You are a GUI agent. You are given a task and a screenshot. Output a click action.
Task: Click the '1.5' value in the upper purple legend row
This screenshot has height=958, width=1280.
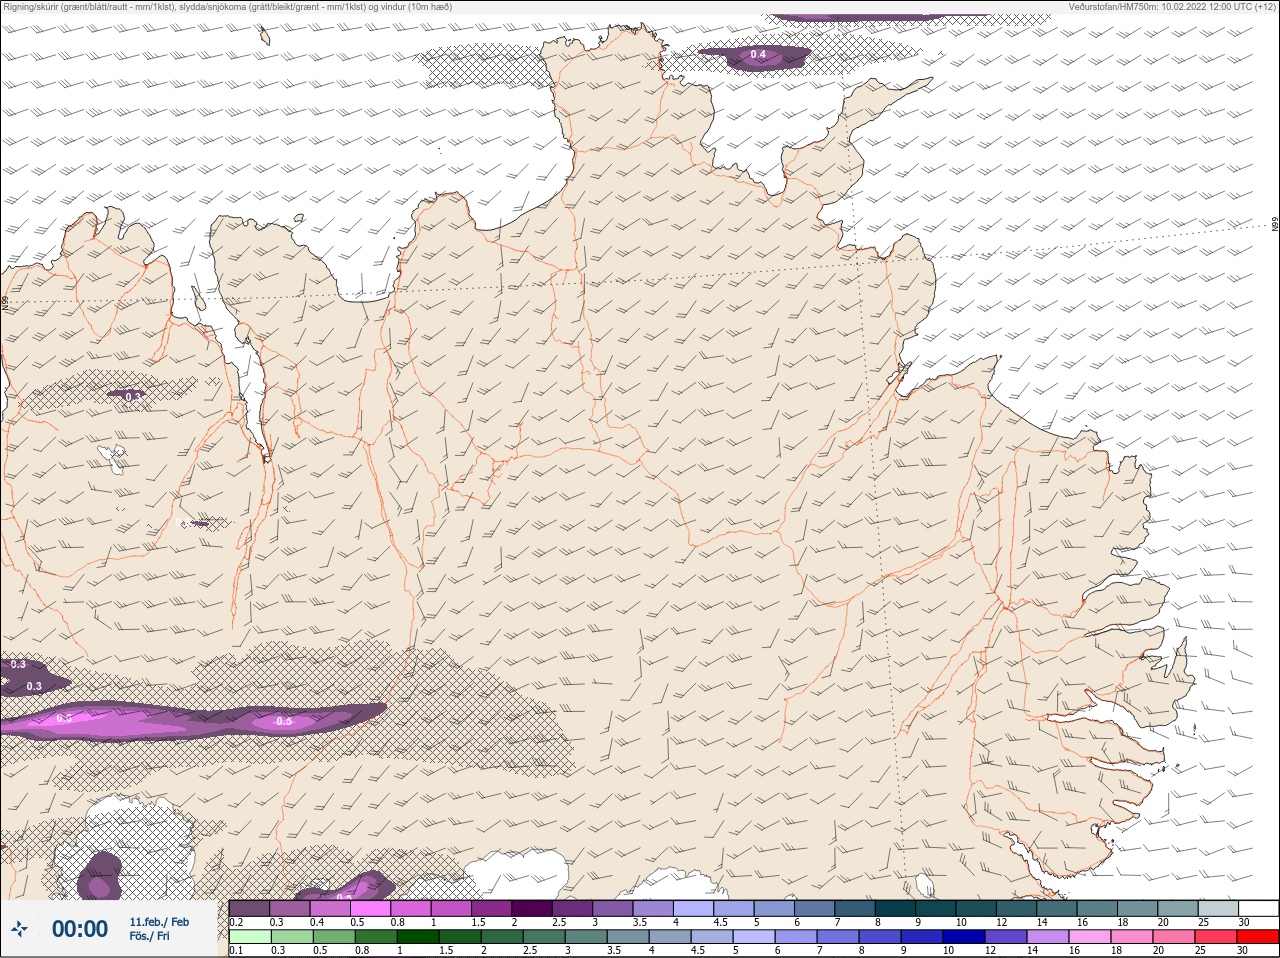tap(478, 922)
